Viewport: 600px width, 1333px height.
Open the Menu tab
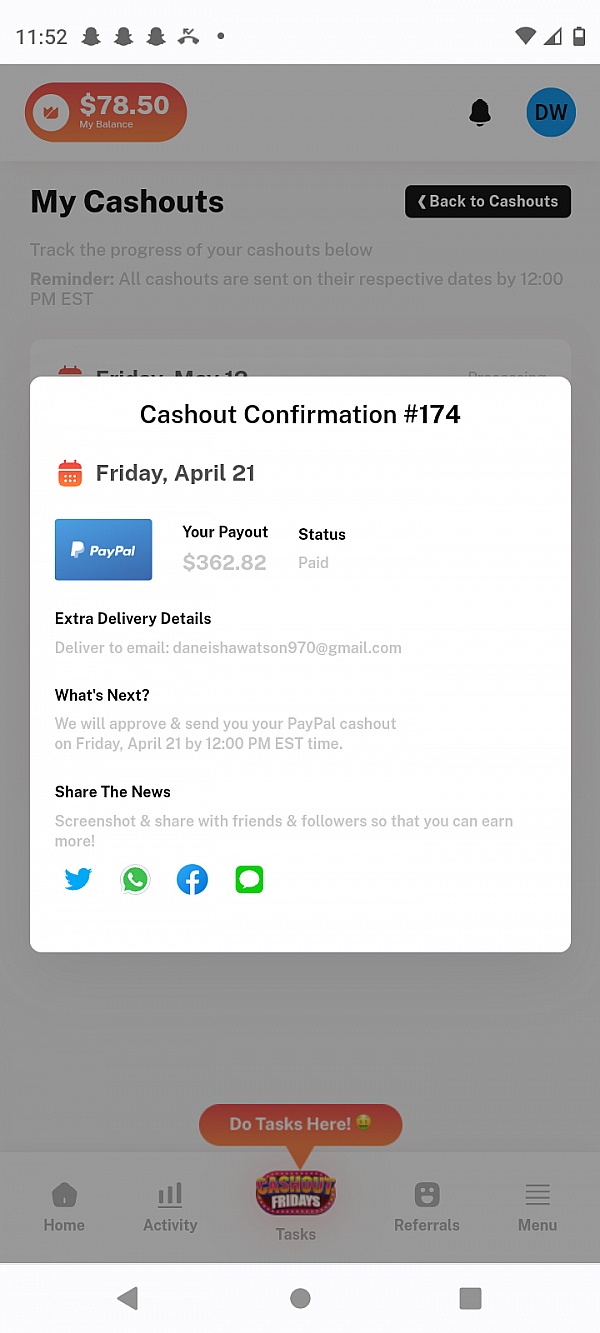[x=537, y=1207]
